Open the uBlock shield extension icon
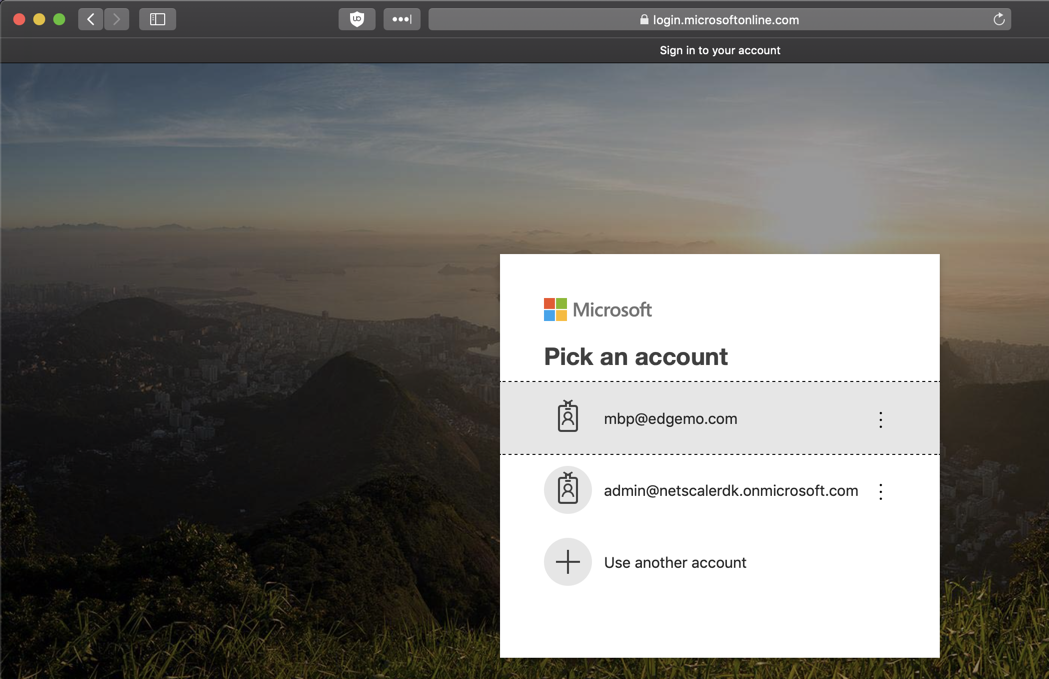Image resolution: width=1049 pixels, height=679 pixels. click(357, 19)
